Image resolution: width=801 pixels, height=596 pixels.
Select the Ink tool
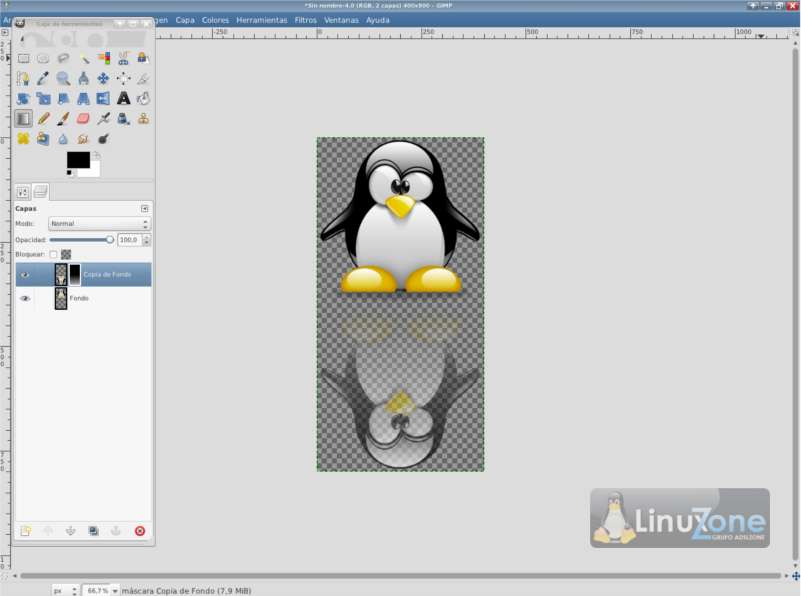point(124,118)
